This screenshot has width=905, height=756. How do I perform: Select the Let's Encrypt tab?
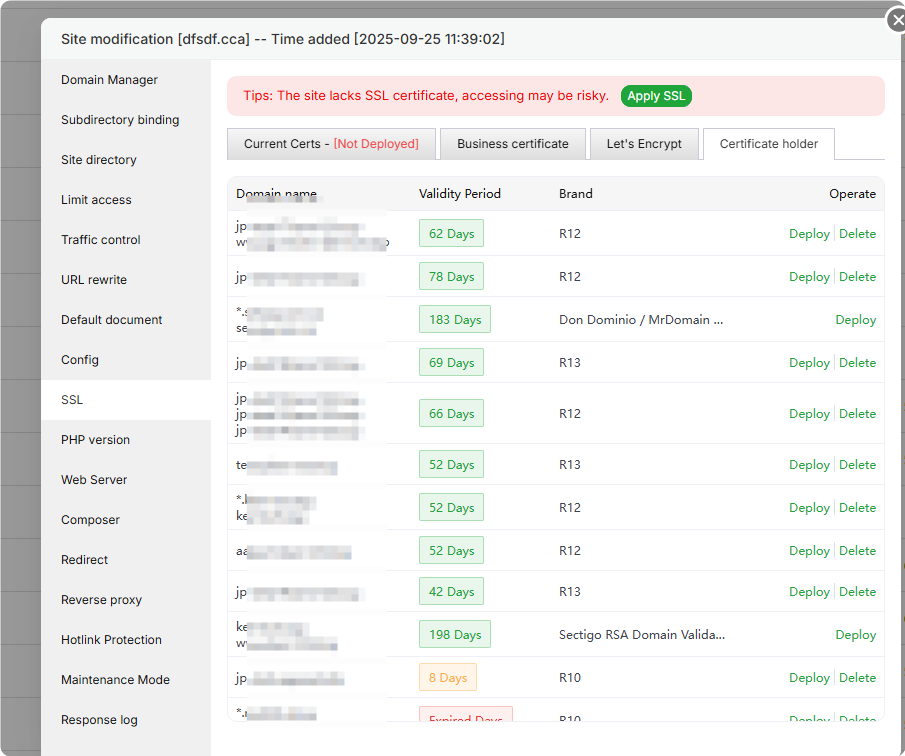coord(644,144)
